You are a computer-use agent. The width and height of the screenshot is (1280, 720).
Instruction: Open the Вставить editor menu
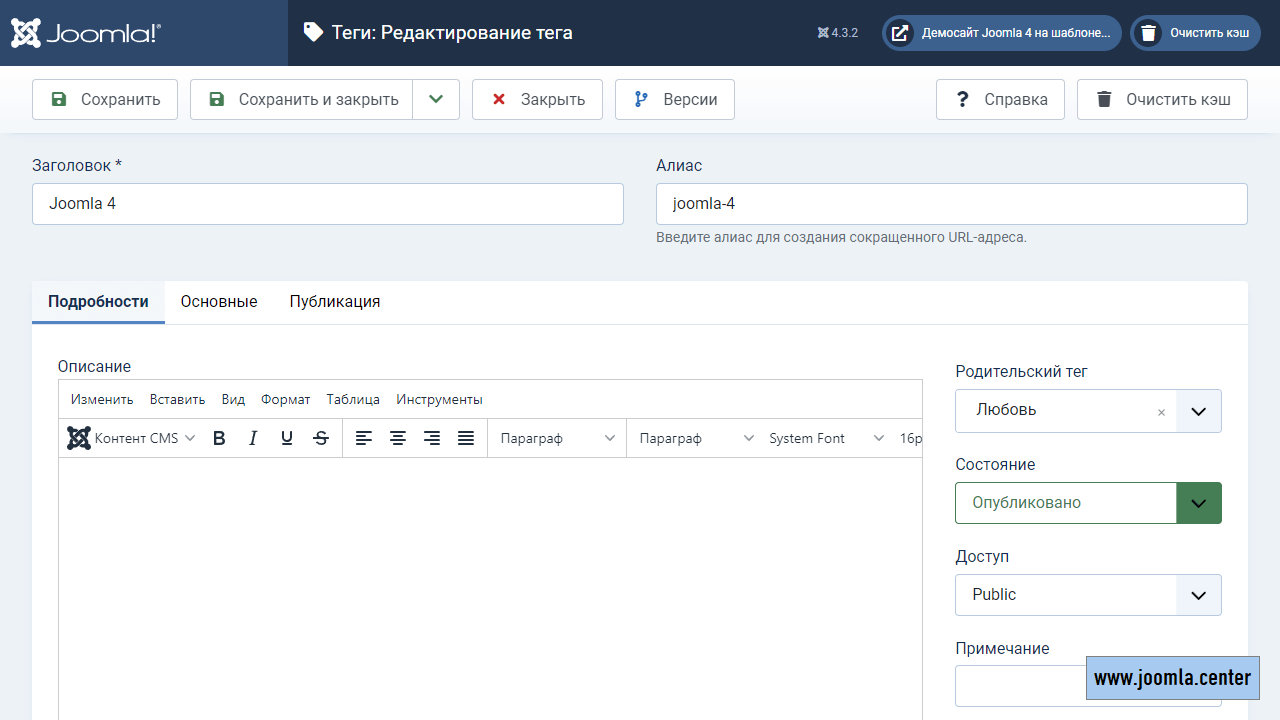pyautogui.click(x=178, y=399)
